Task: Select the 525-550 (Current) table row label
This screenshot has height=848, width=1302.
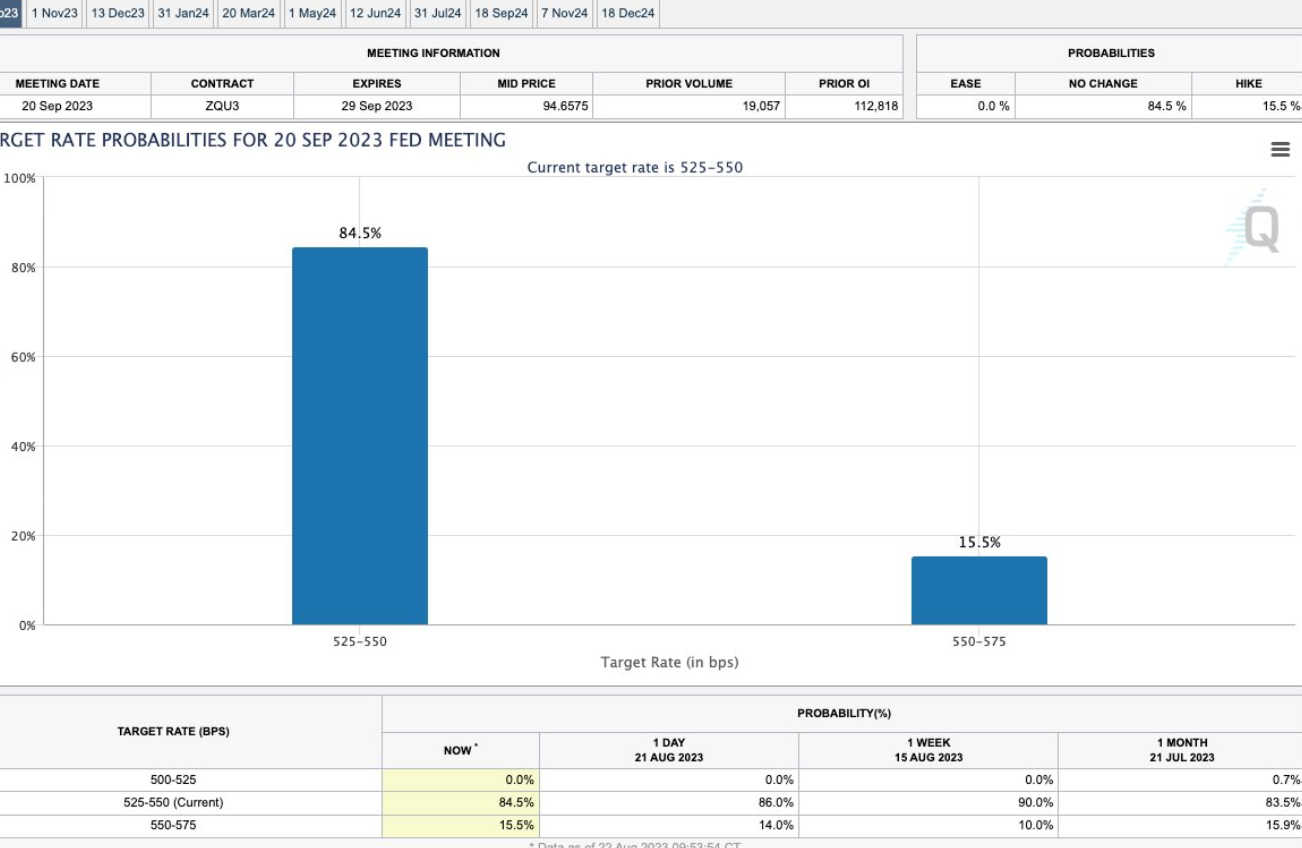Action: tap(173, 802)
